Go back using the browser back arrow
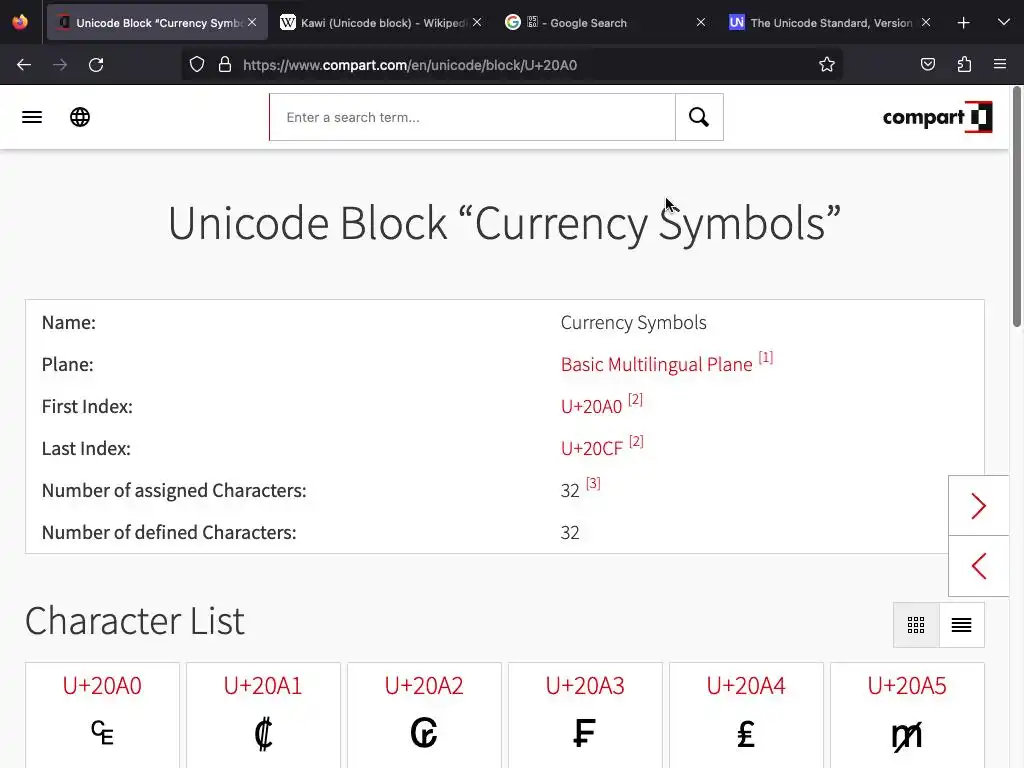 pyautogui.click(x=24, y=65)
